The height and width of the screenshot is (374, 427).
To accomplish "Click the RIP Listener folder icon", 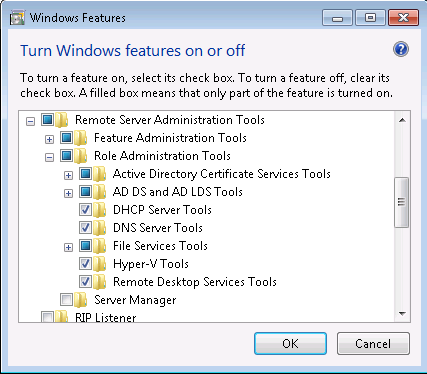I will [61, 316].
